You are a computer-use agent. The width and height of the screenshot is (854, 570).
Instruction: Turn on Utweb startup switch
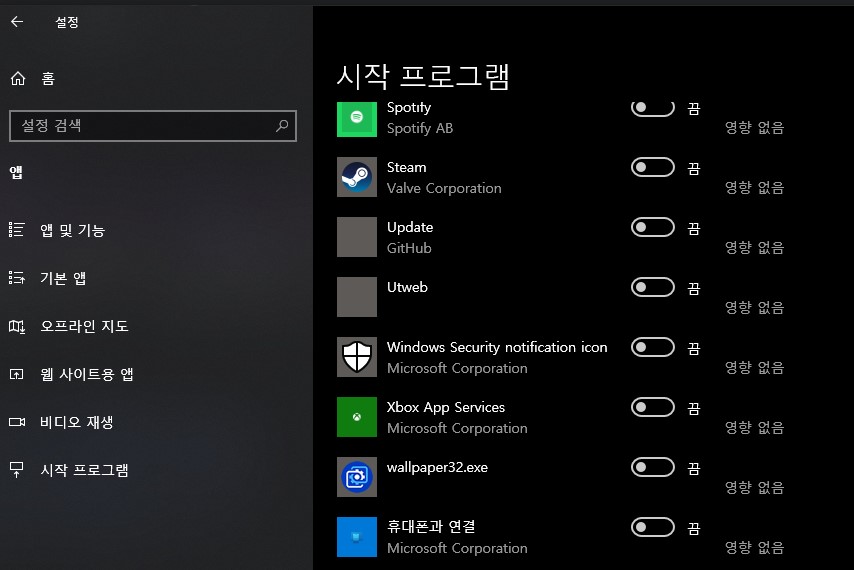[x=652, y=287]
